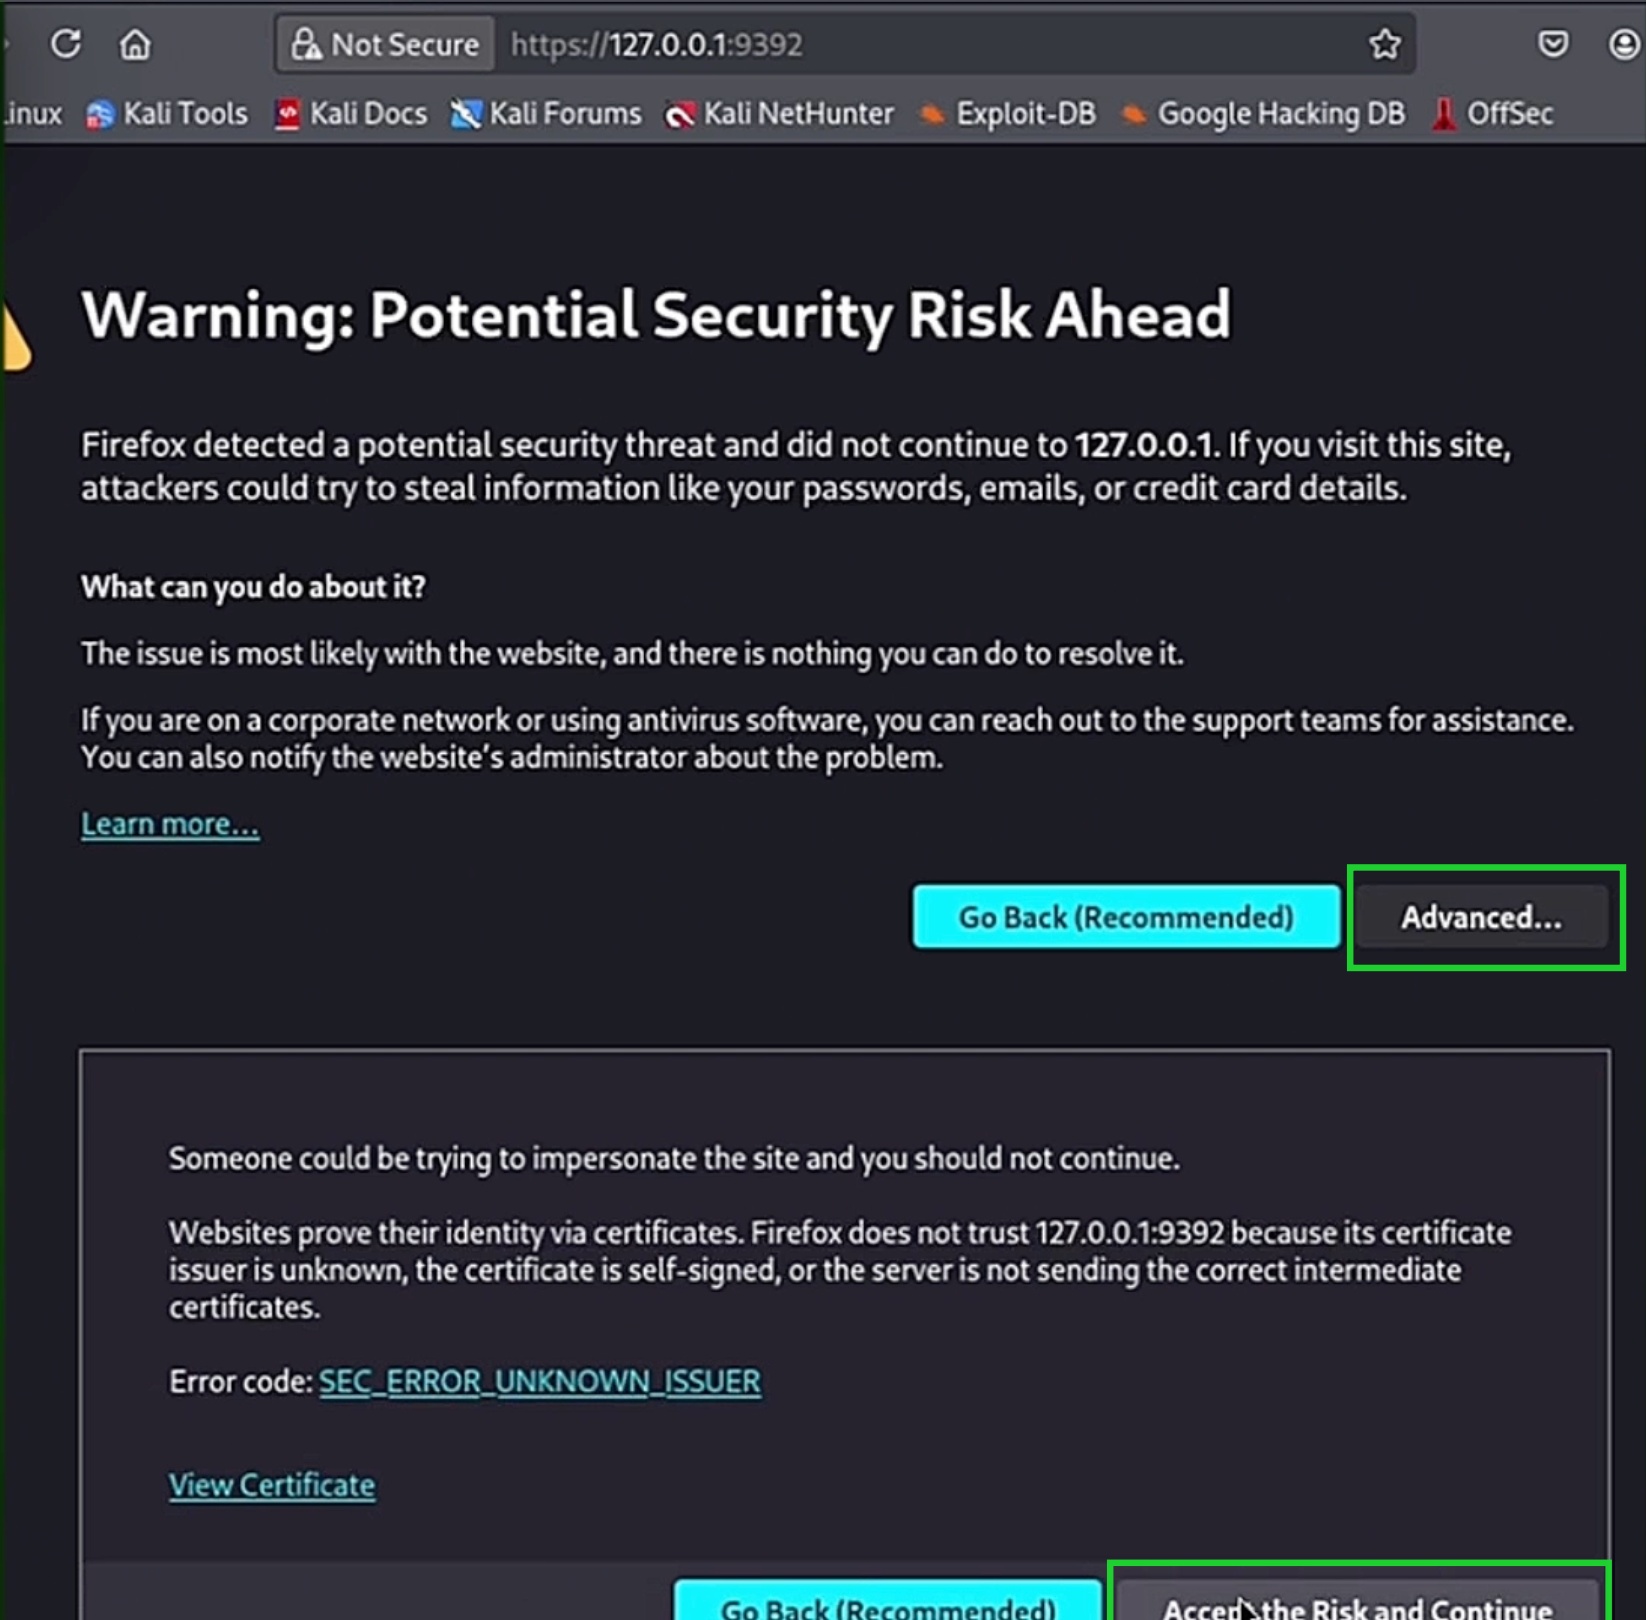The image size is (1646, 1620).
Task: Open the Firefox account icon
Action: pyautogui.click(x=1624, y=44)
